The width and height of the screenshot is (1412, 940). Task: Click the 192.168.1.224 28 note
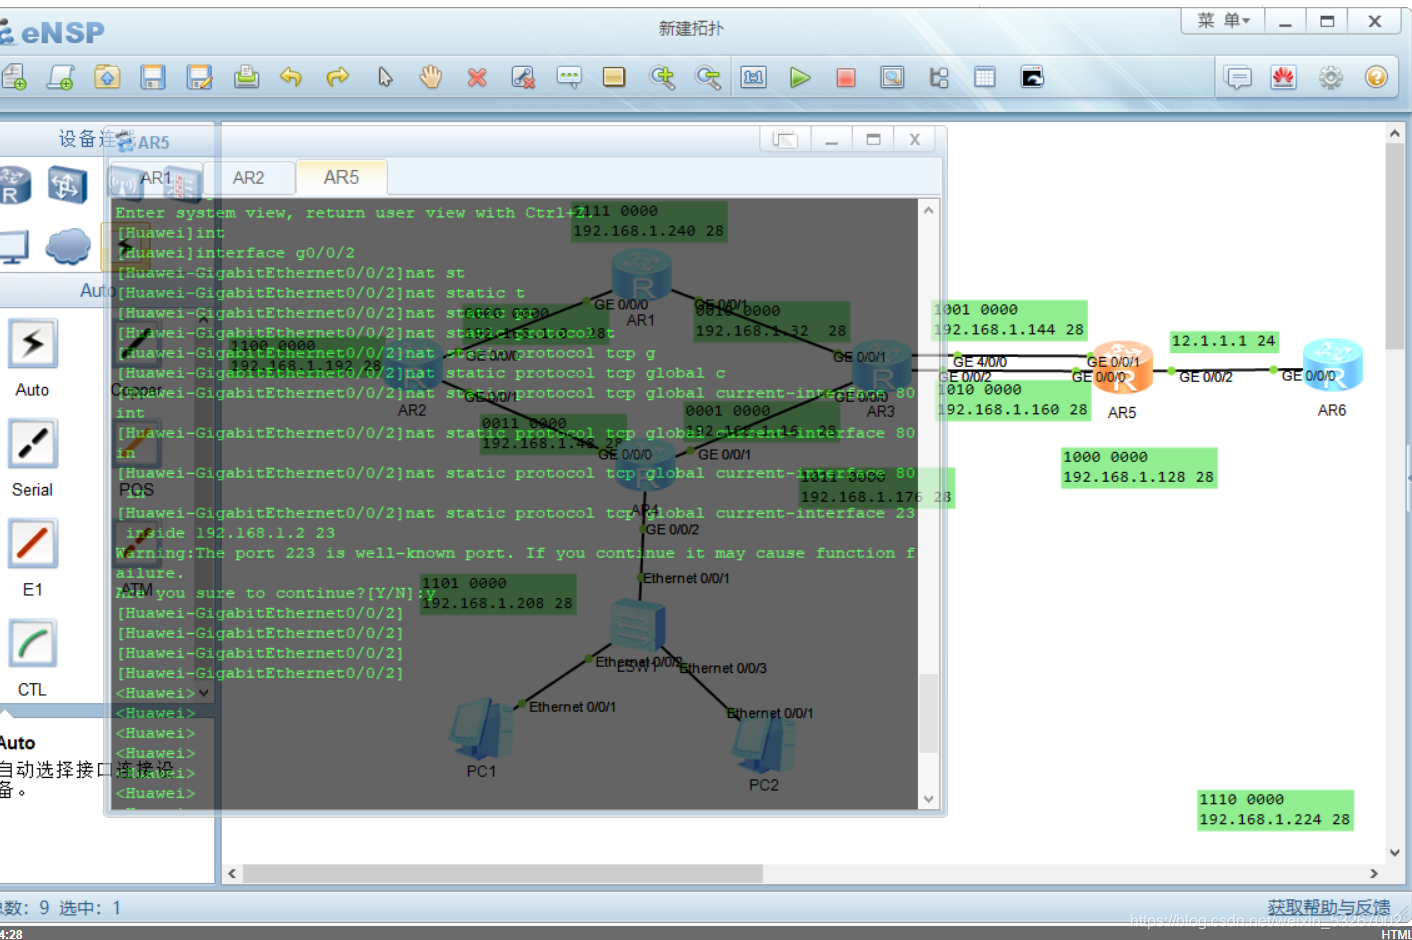click(1275, 809)
